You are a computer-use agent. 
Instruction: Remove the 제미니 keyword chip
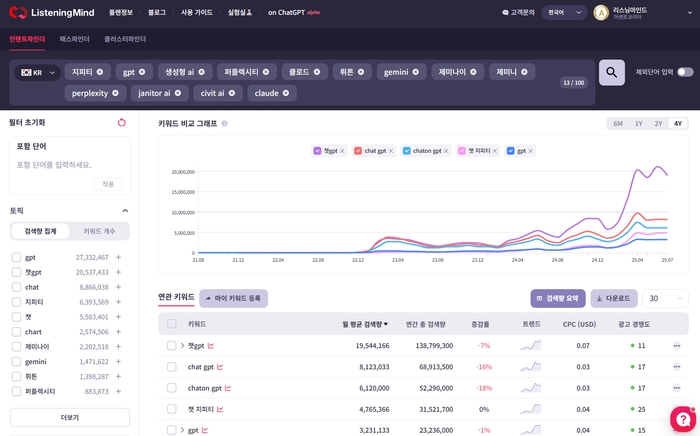tap(524, 72)
